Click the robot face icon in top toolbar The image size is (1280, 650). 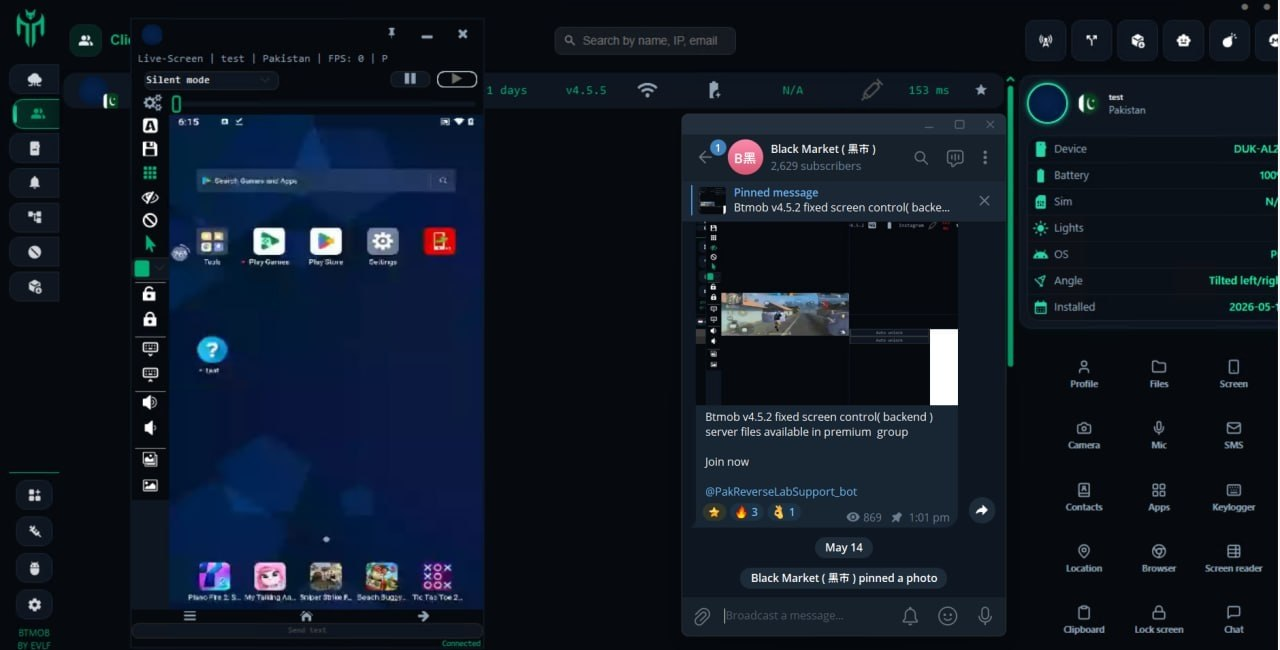point(1184,41)
